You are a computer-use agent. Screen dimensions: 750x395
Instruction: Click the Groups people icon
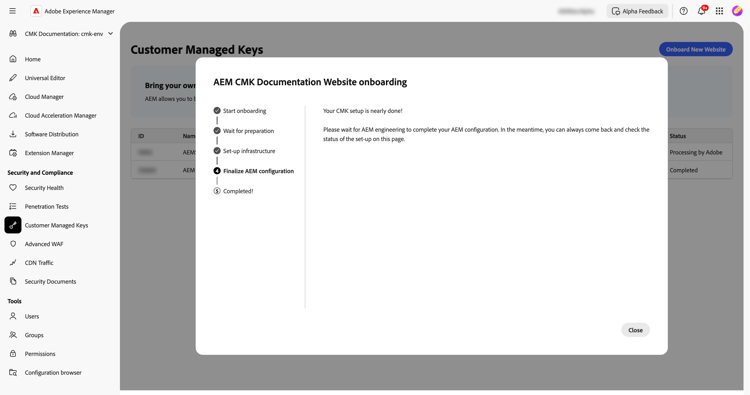tap(13, 335)
